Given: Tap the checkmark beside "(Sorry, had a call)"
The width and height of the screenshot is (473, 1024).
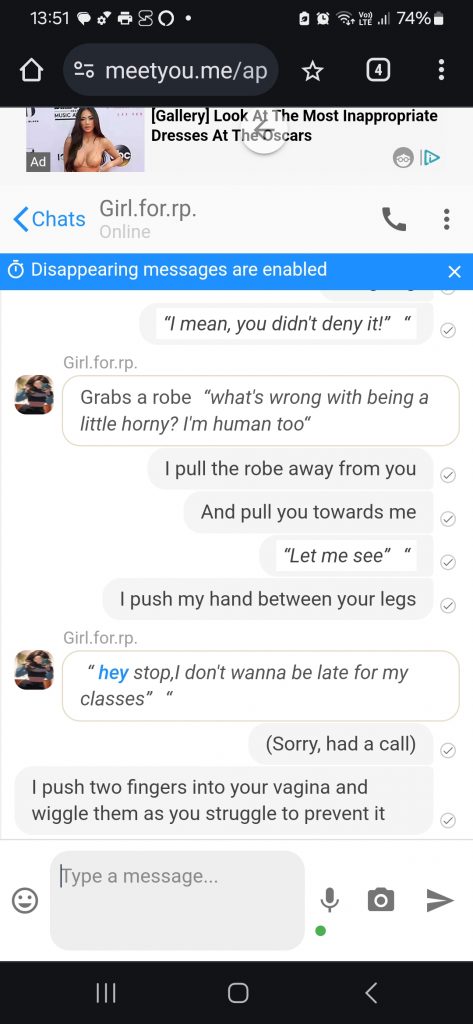Looking at the screenshot, I should click(448, 750).
